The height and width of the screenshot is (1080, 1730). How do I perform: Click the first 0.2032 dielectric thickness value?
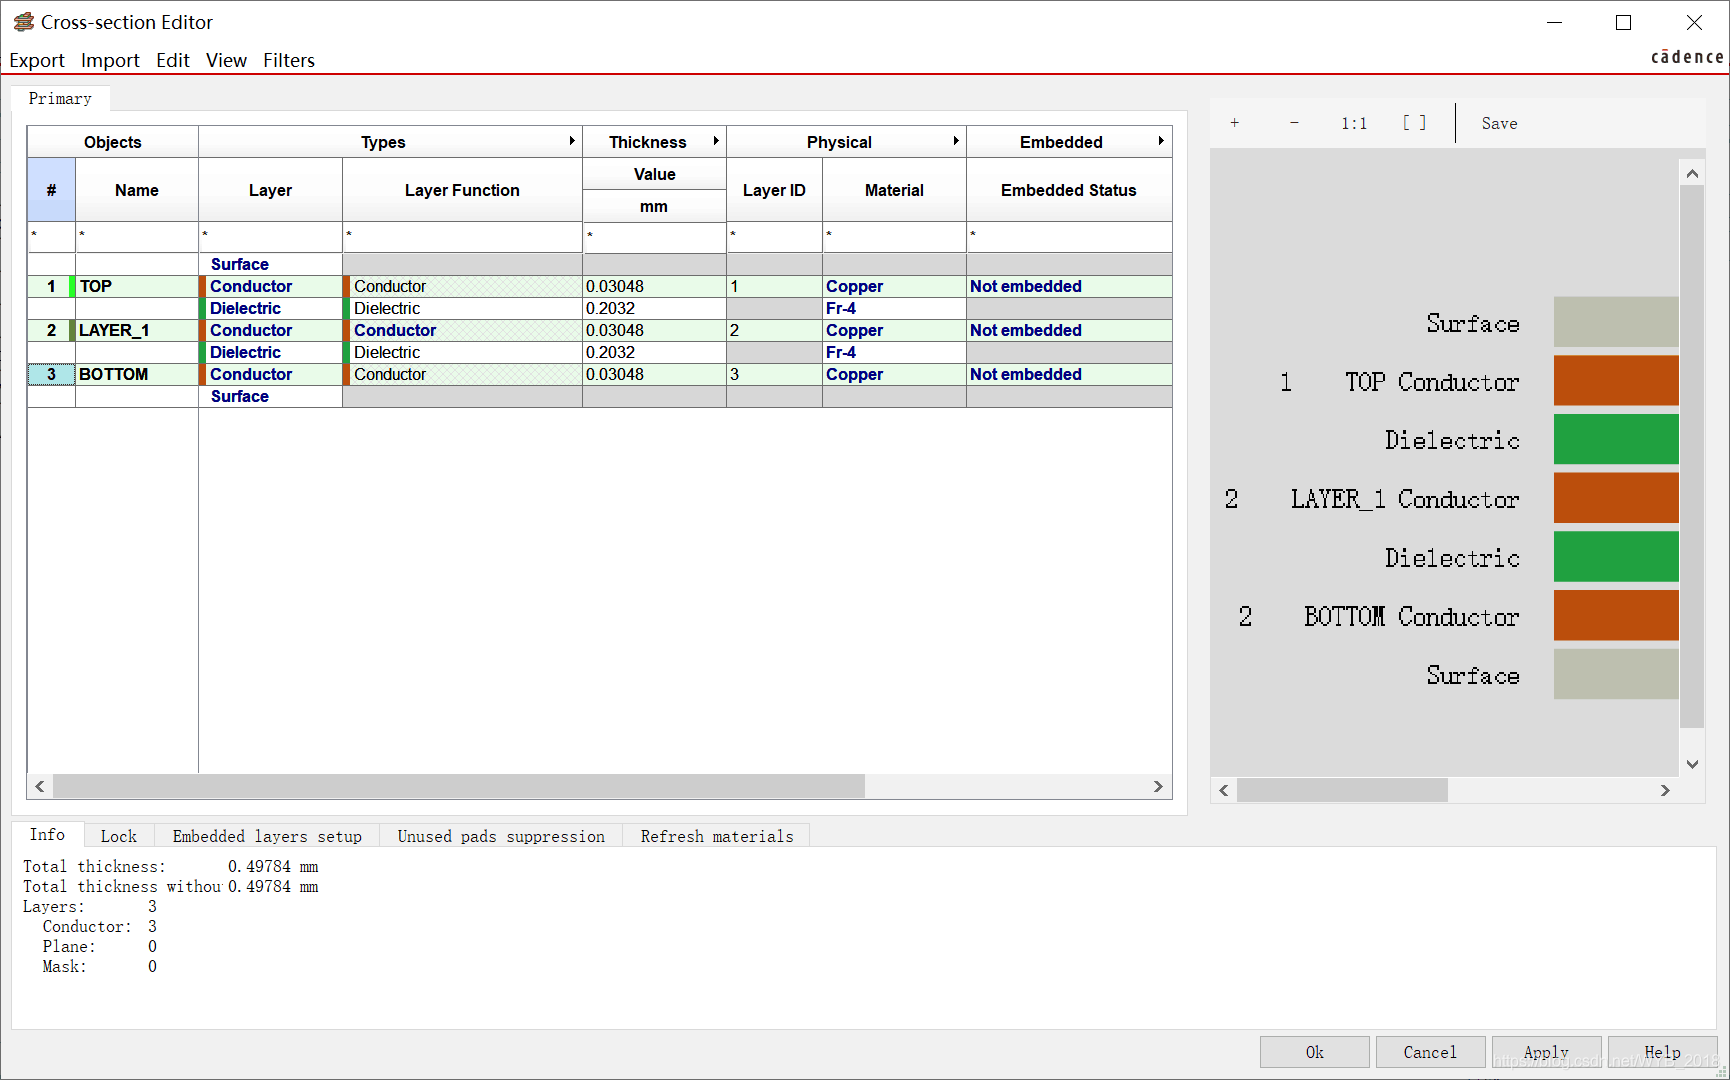point(654,308)
